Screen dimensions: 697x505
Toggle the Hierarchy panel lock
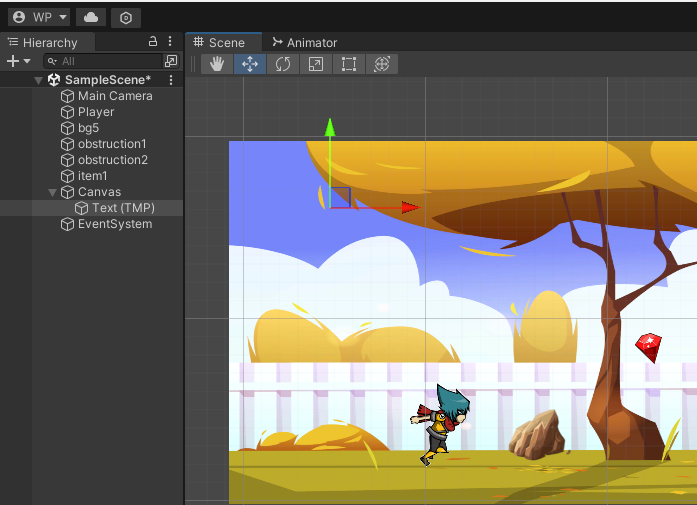pyautogui.click(x=153, y=42)
